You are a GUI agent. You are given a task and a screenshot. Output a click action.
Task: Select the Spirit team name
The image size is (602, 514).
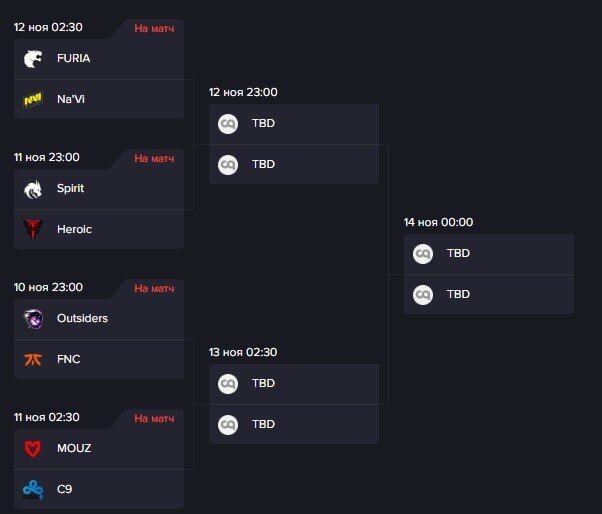[x=71, y=188]
